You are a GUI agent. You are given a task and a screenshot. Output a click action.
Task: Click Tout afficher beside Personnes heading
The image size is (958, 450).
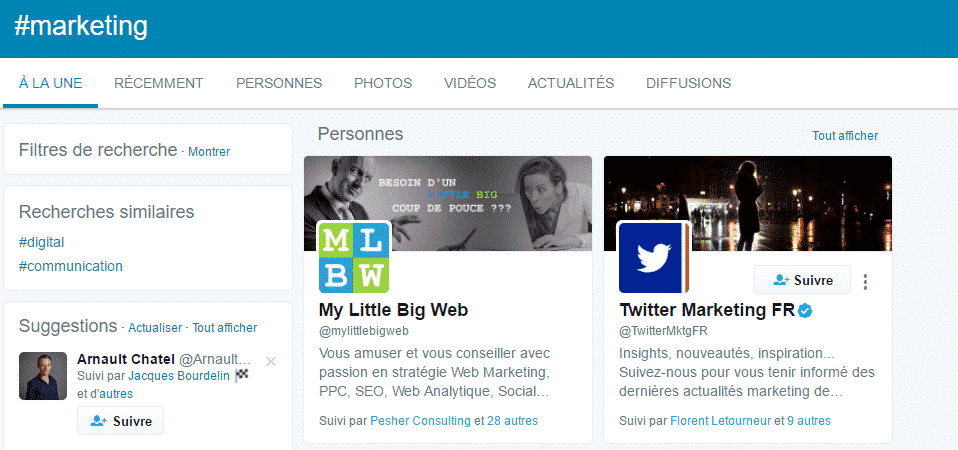click(x=845, y=136)
